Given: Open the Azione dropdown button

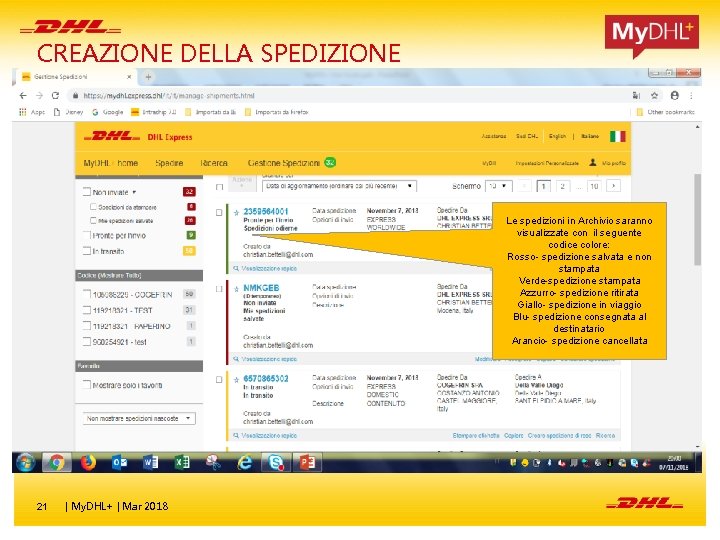Looking at the screenshot, I should (x=242, y=182).
